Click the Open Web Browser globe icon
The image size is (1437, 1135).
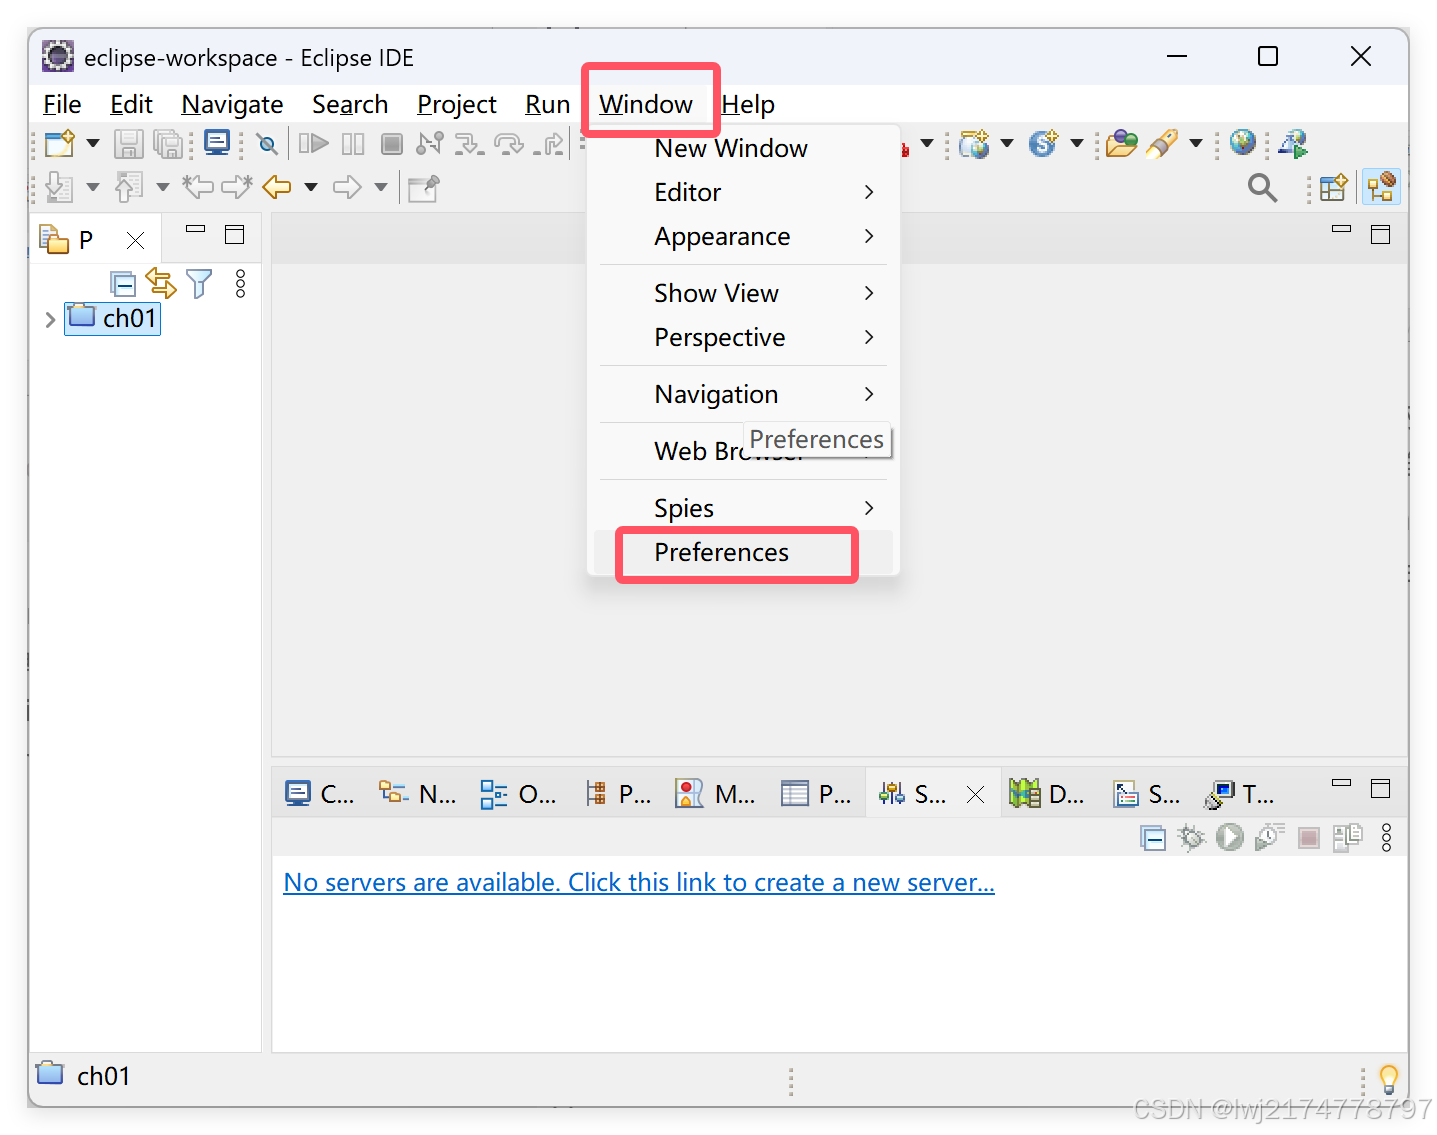tap(1243, 143)
